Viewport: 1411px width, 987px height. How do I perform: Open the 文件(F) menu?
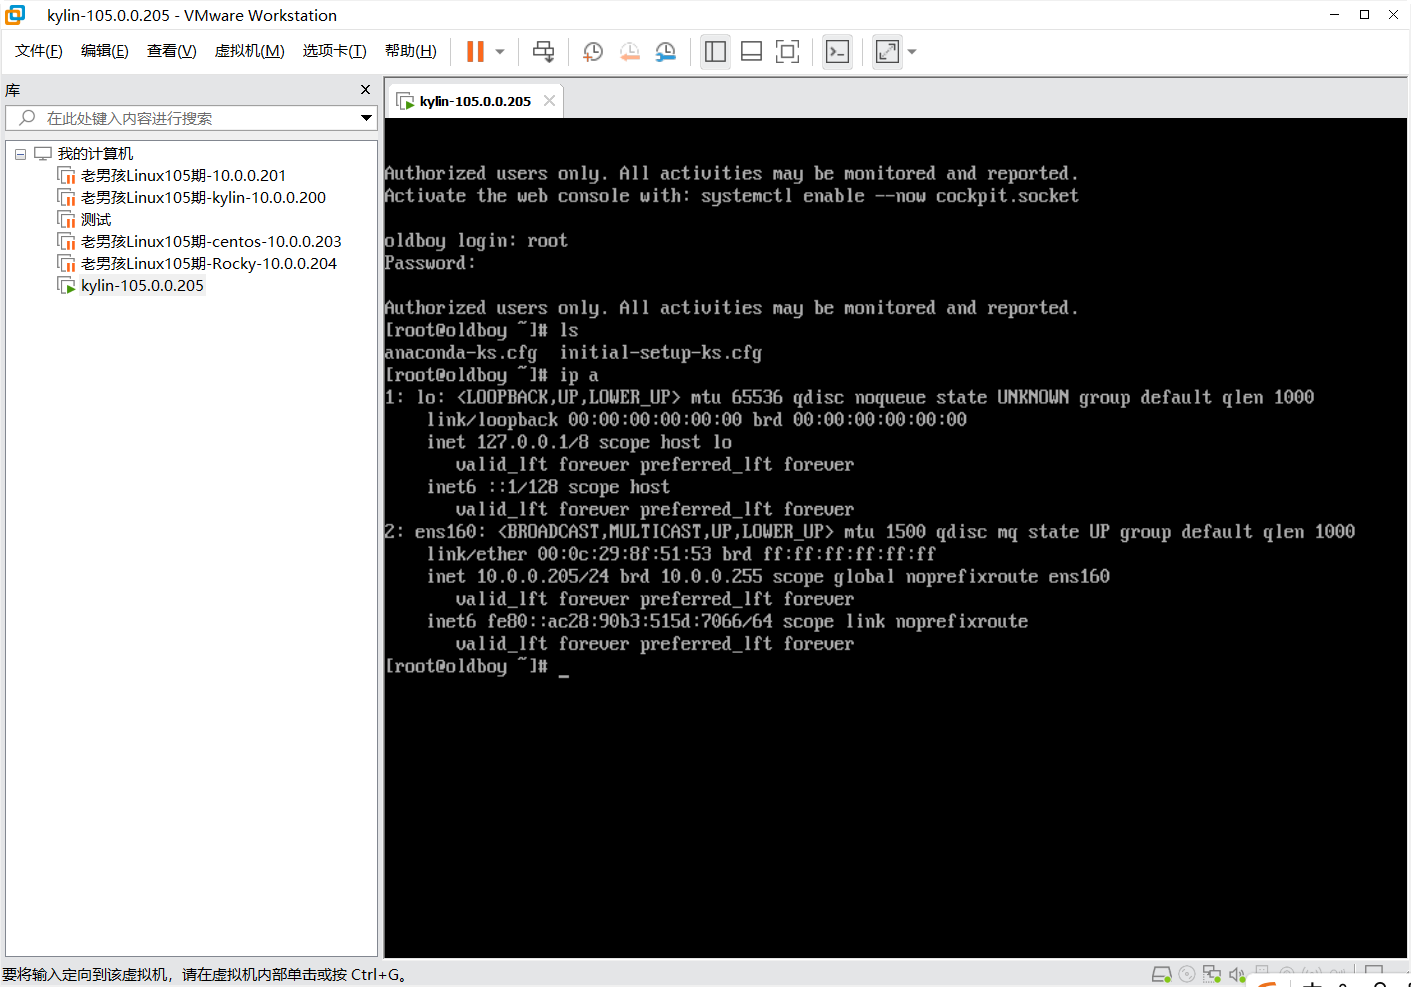[39, 51]
